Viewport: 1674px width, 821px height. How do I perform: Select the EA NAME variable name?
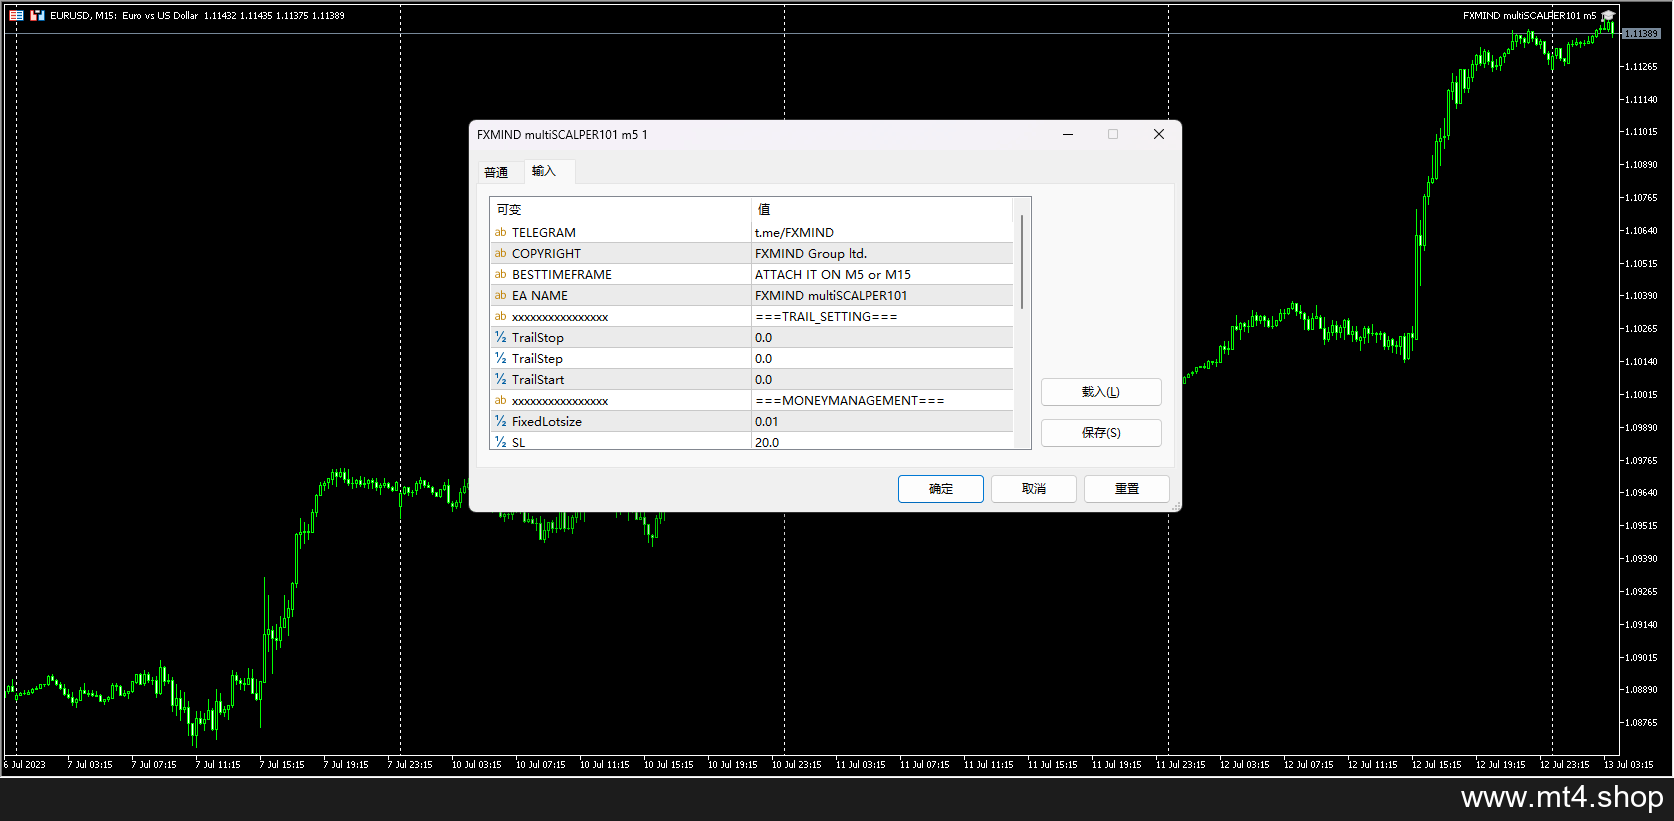pyautogui.click(x=540, y=295)
